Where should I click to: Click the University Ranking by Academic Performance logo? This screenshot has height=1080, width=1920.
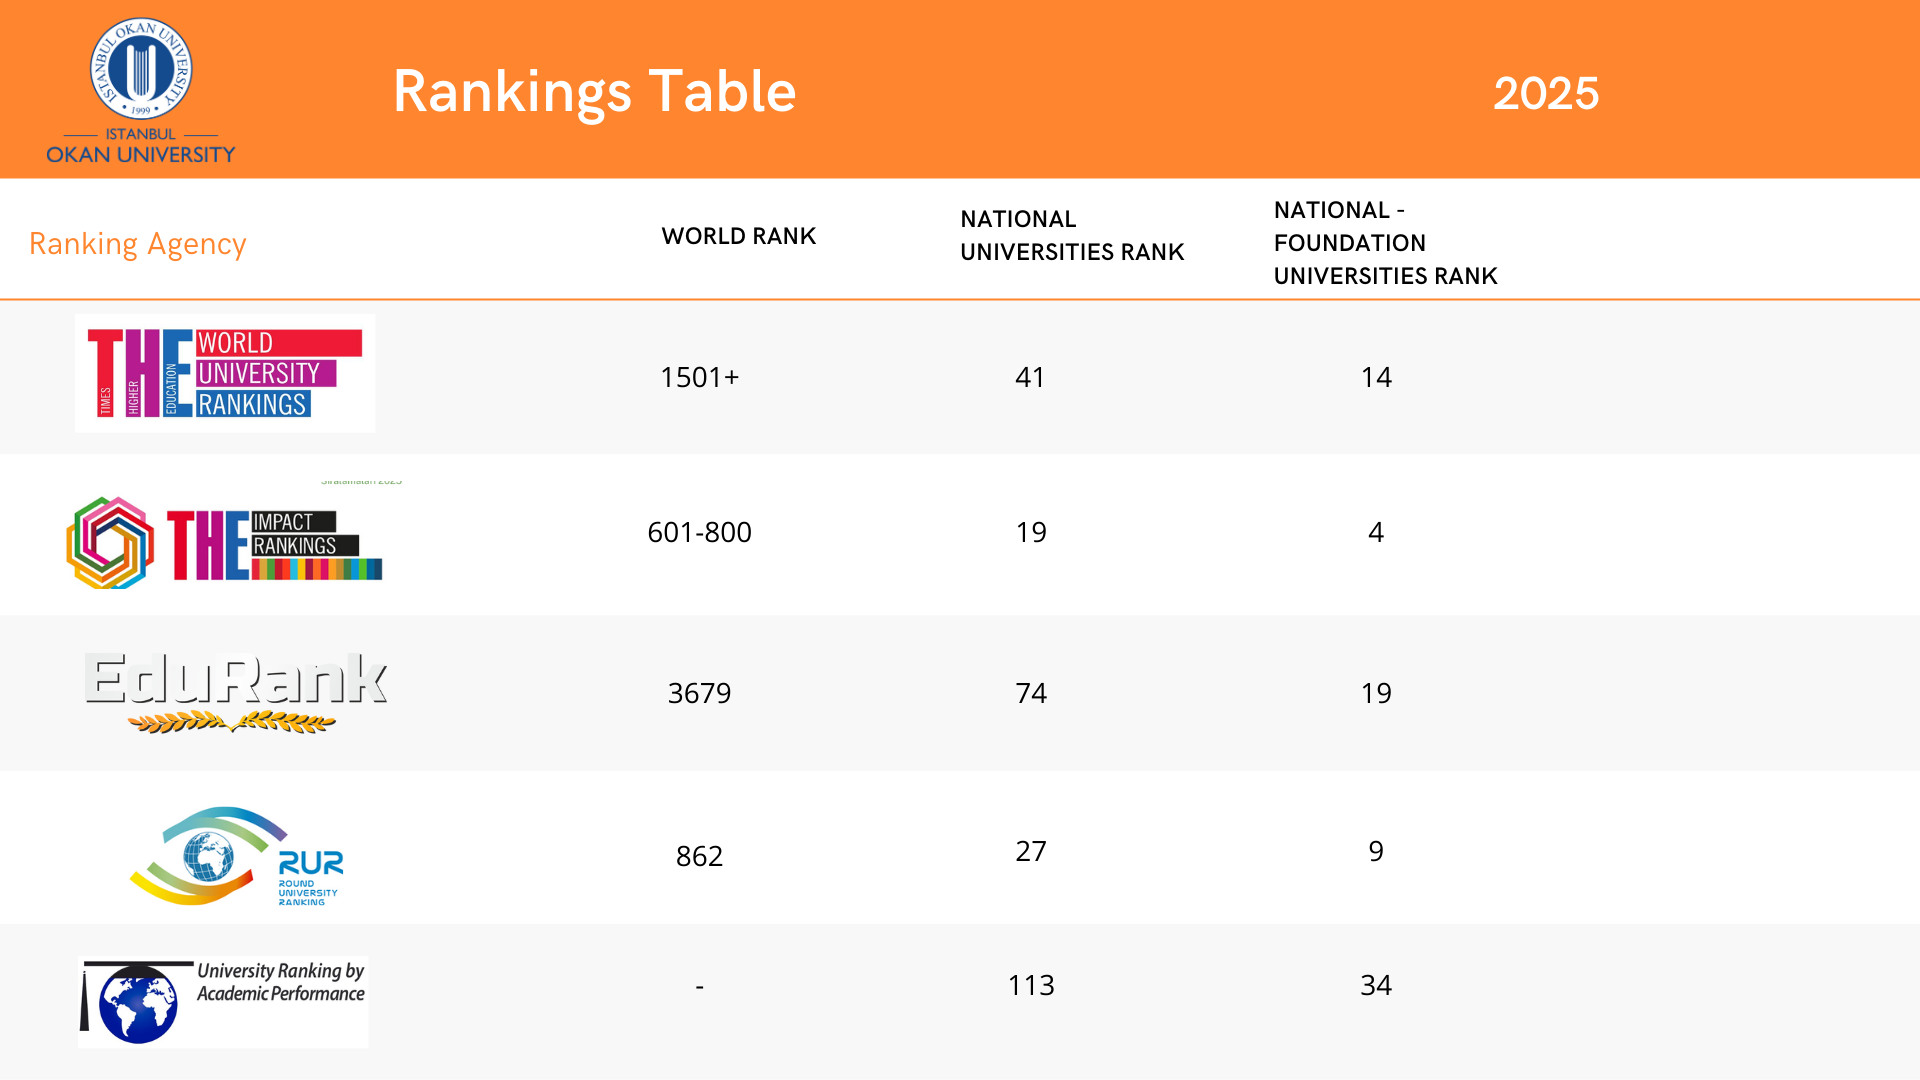(x=223, y=1001)
